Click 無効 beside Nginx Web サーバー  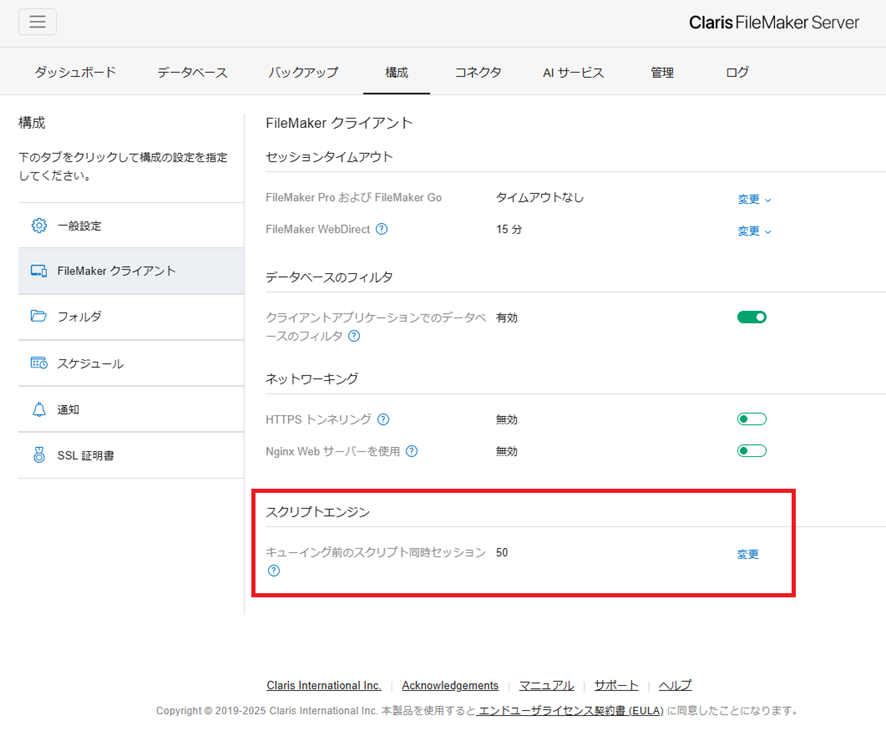coord(506,451)
